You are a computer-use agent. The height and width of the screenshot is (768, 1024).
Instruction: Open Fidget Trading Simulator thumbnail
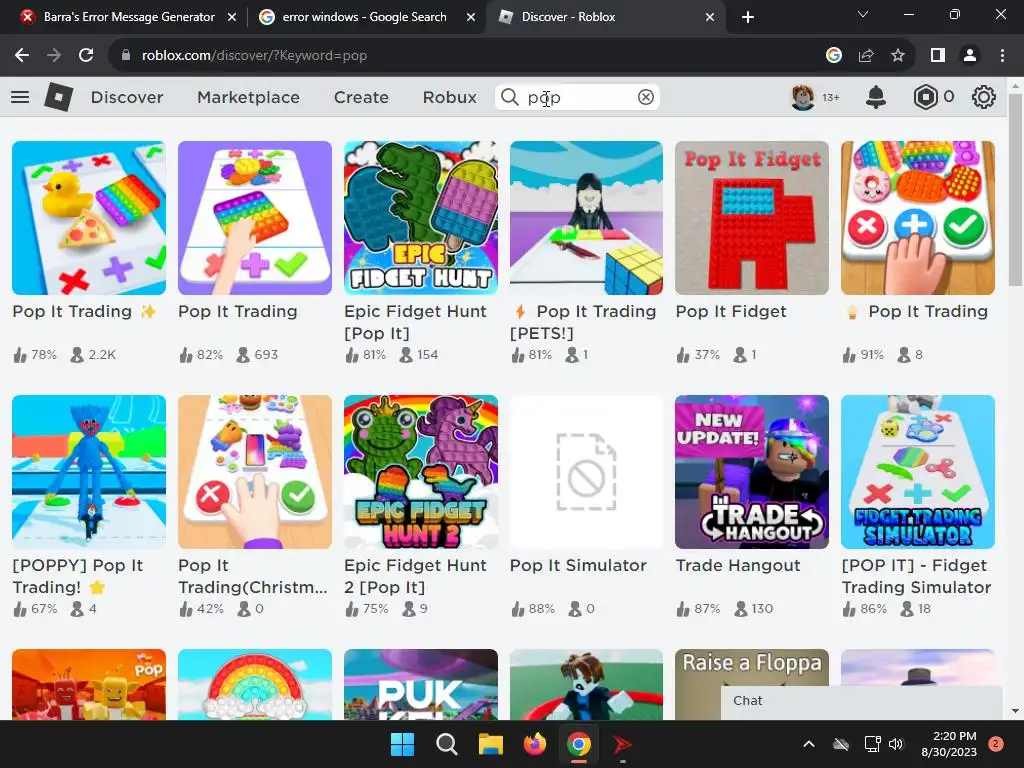[x=918, y=472]
